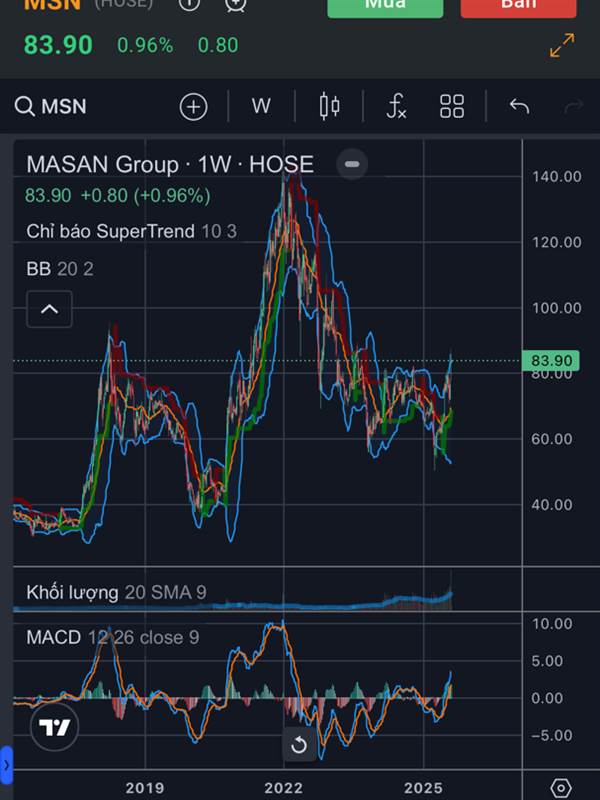The width and height of the screenshot is (600, 800).
Task: Tap the 0.96% change in header
Action: point(145,45)
